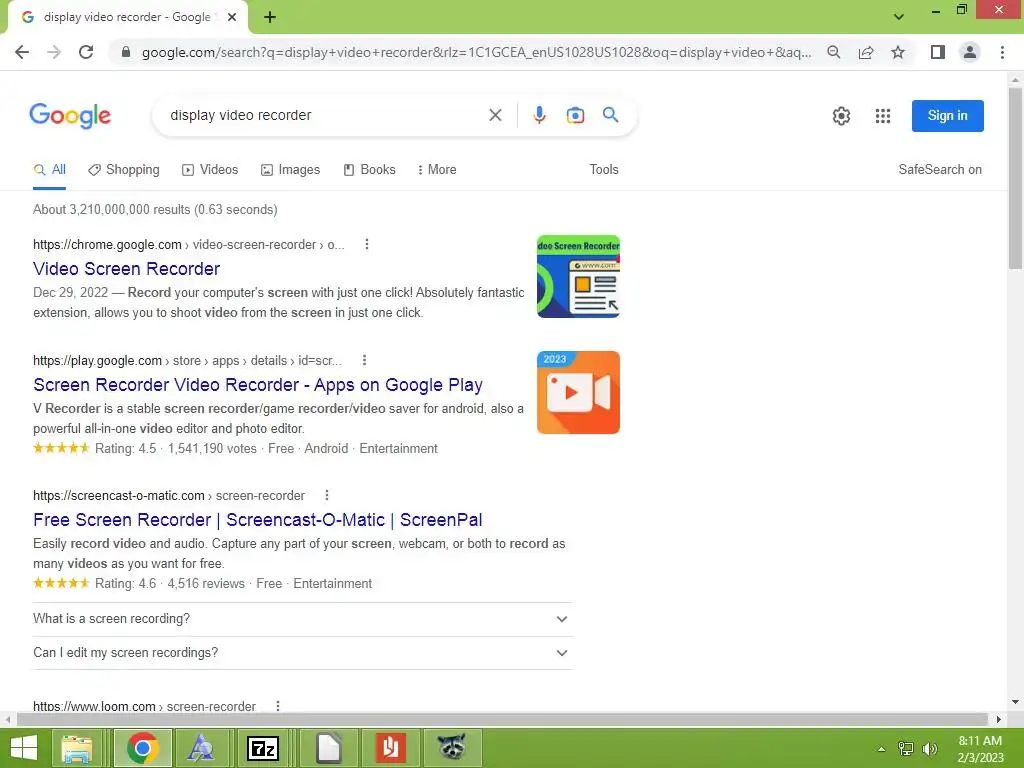View site security lock info
Image resolution: width=1024 pixels, height=768 pixels.
126,52
